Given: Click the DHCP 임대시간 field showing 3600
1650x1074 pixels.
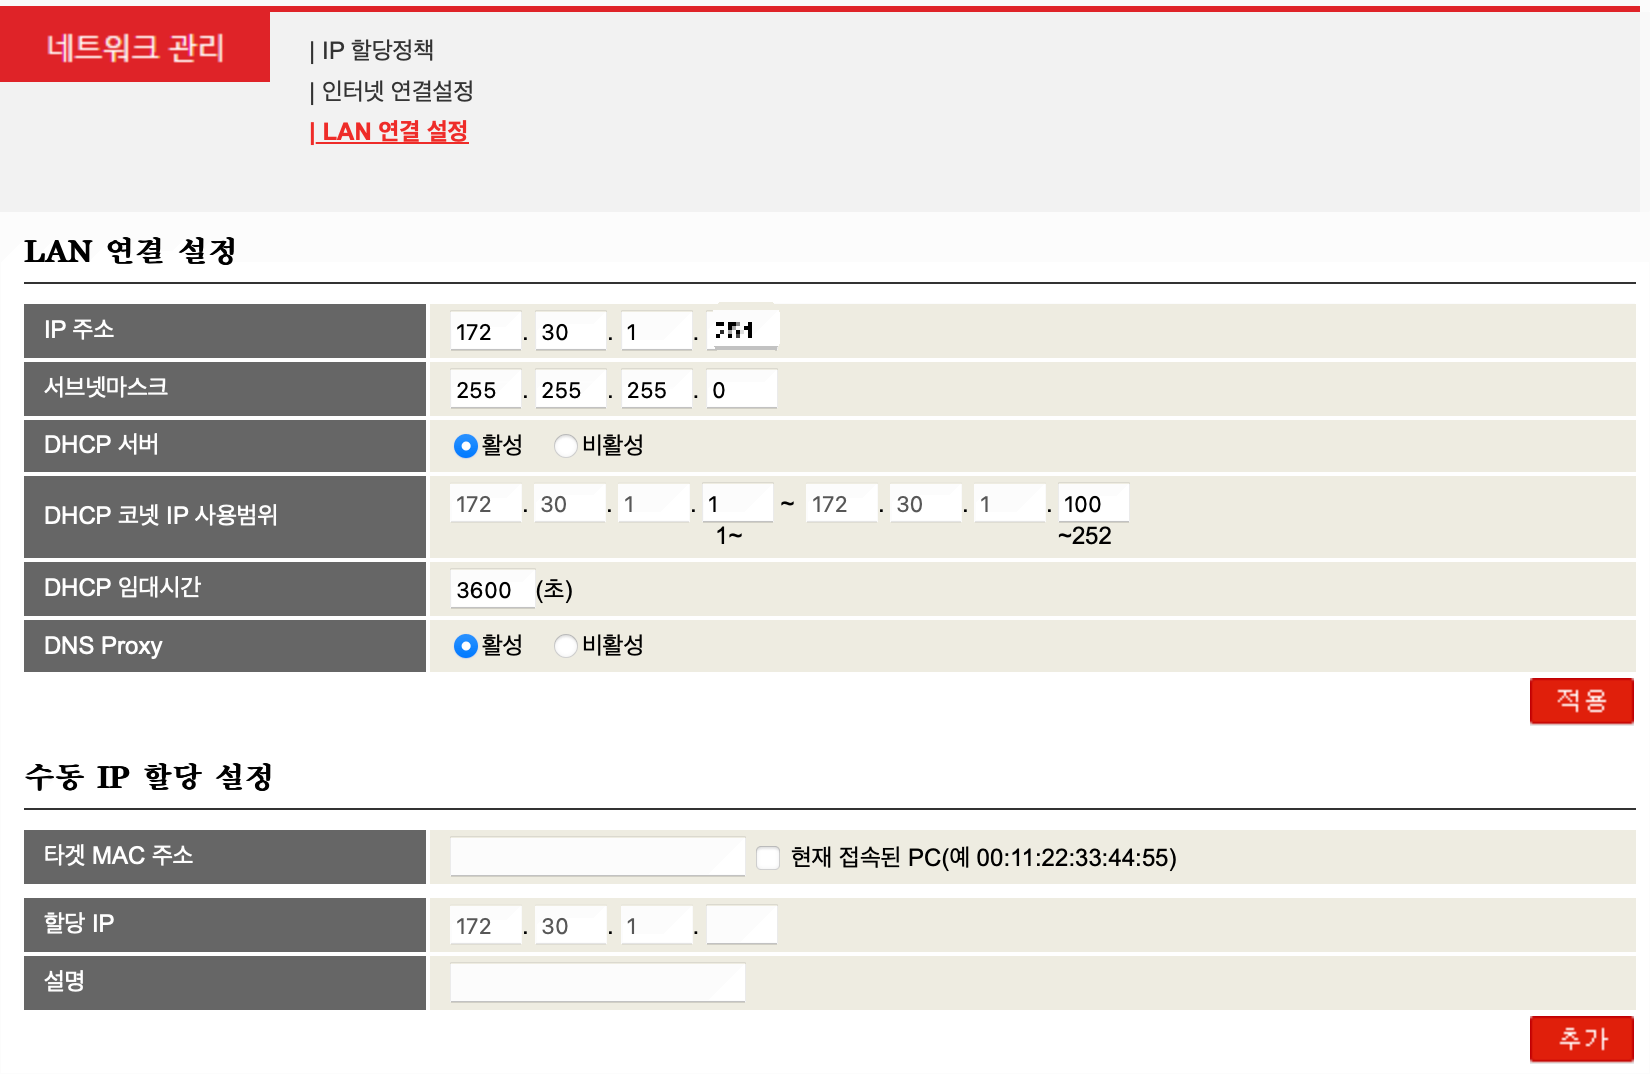Looking at the screenshot, I should pos(493,589).
